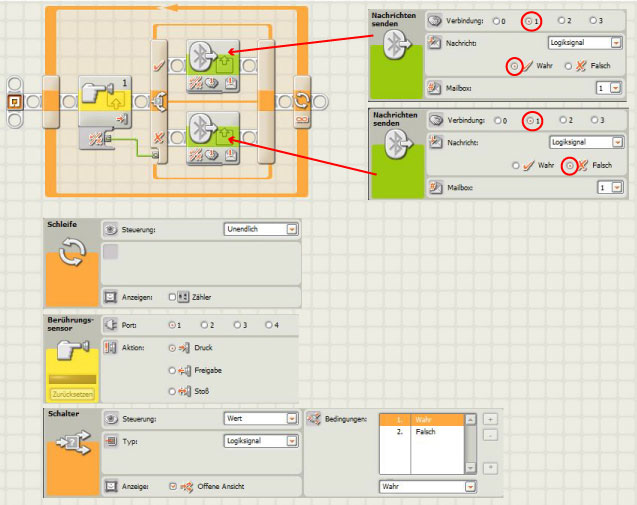
Task: Click the Schalter panel switch icon
Action: (x=71, y=446)
